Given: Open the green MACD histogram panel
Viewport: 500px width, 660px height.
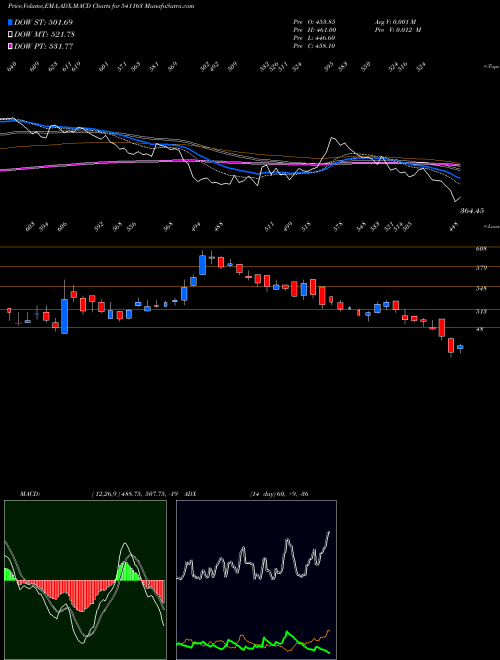Looking at the screenshot, I should pyautogui.click(x=85, y=580).
